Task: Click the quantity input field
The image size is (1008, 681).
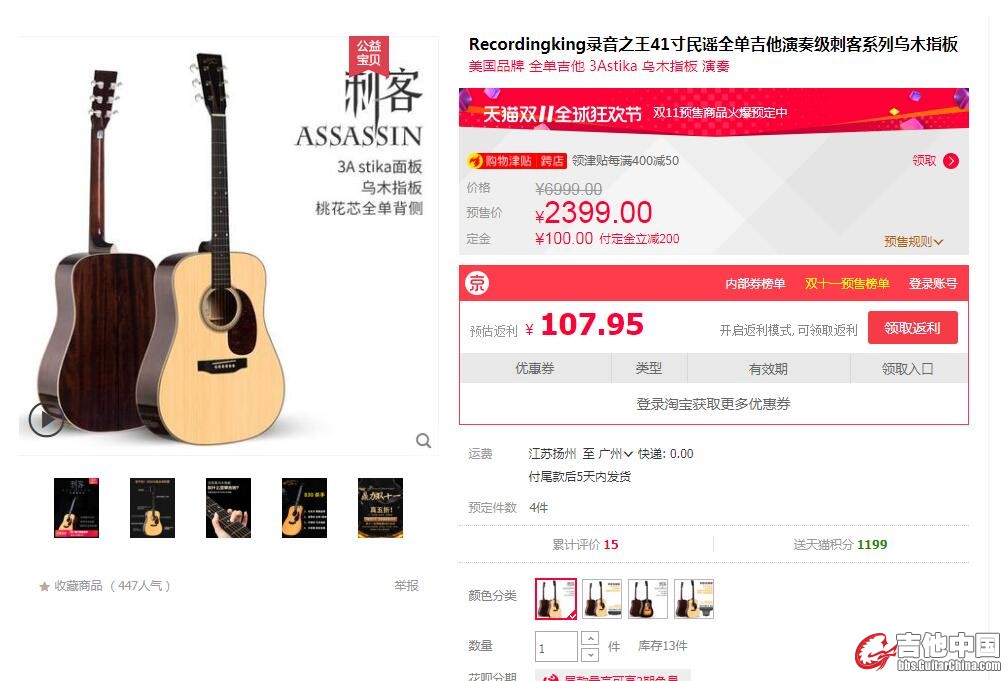Action: 556,647
